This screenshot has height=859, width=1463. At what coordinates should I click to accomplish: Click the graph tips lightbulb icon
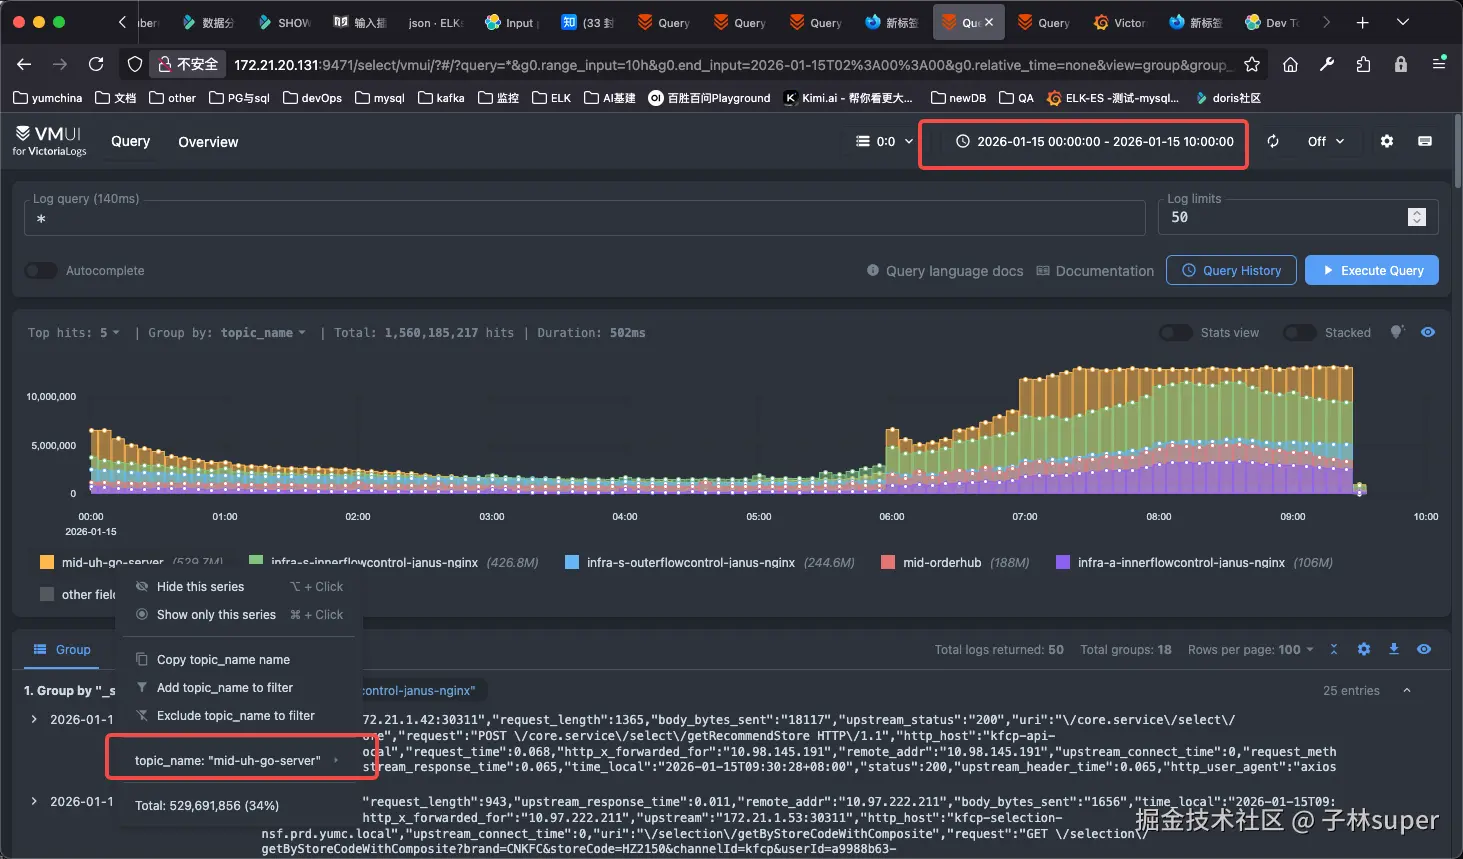[x=1397, y=332]
